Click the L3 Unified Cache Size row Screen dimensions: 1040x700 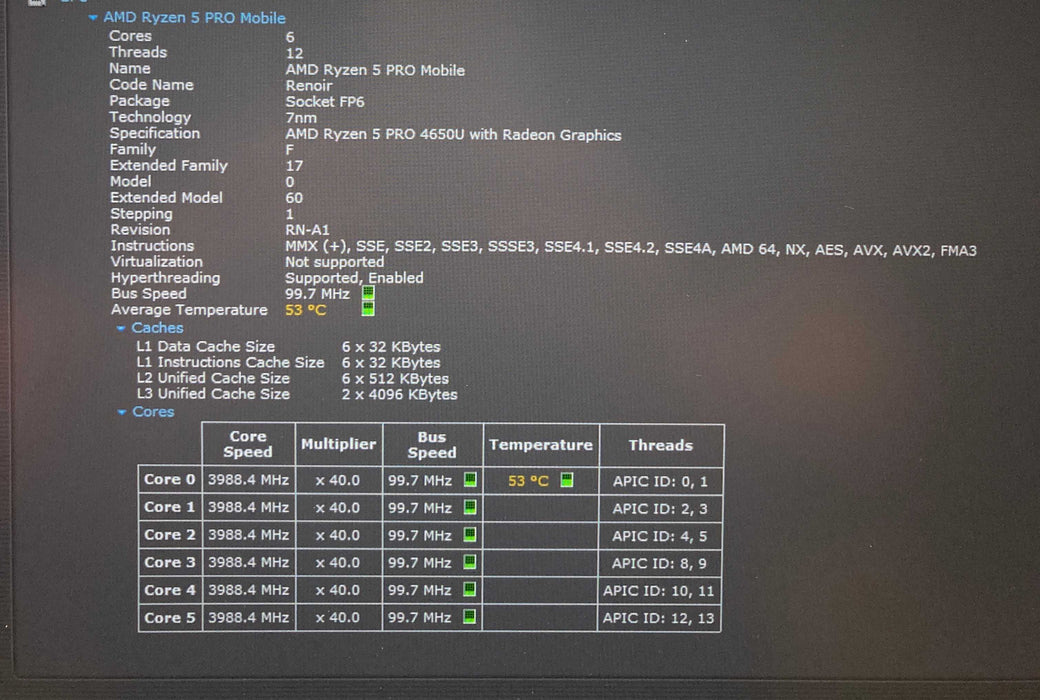pyautogui.click(x=297, y=394)
